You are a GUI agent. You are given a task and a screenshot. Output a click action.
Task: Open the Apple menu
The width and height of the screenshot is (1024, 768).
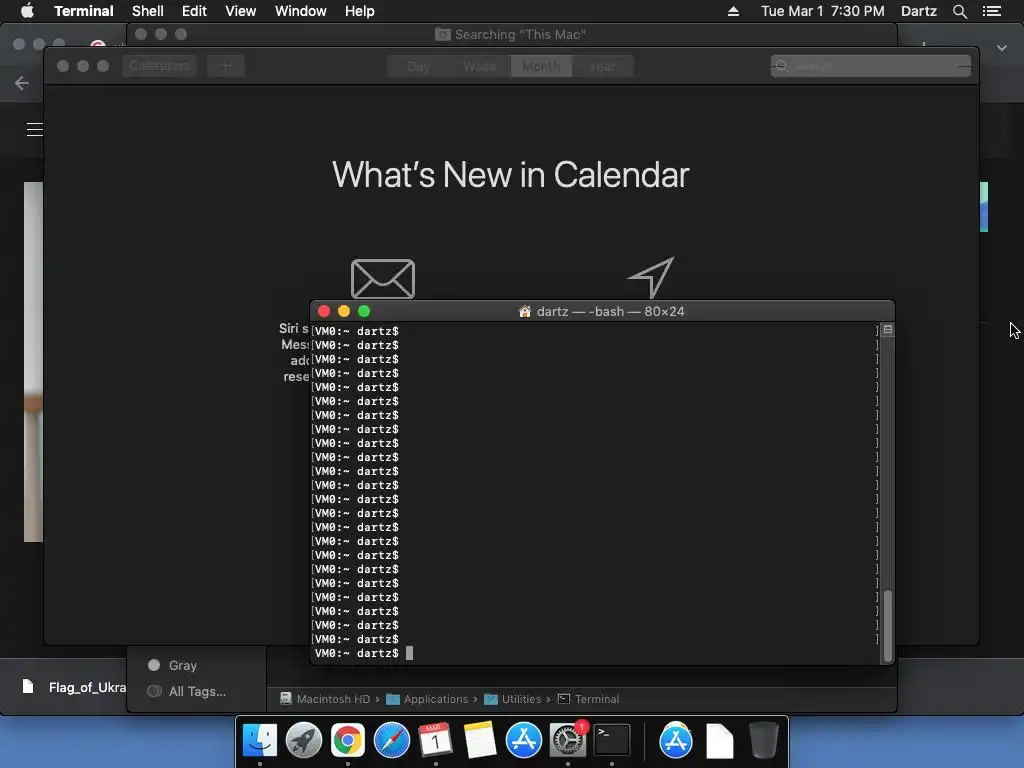tap(27, 11)
